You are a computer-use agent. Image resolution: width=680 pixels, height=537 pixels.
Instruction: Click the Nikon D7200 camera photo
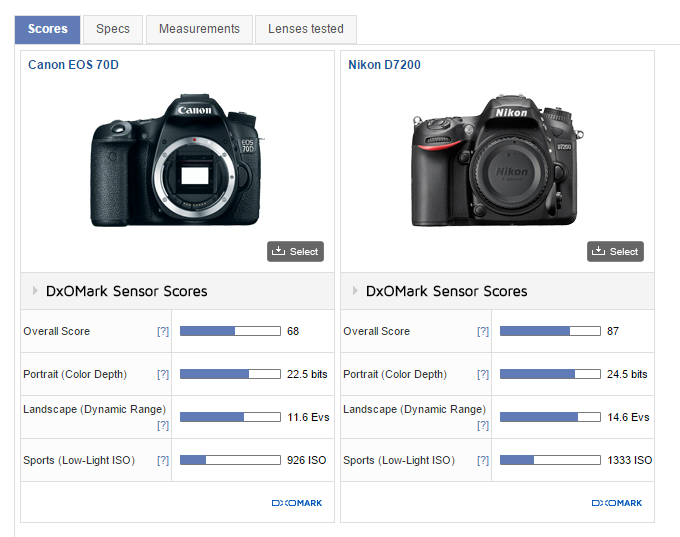pos(497,160)
